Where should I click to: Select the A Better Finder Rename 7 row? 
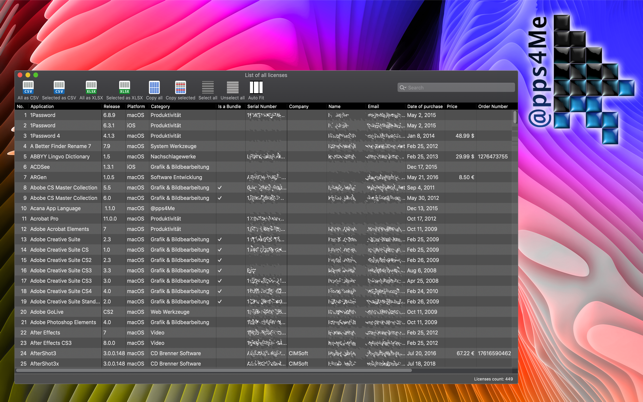pyautogui.click(x=264, y=146)
